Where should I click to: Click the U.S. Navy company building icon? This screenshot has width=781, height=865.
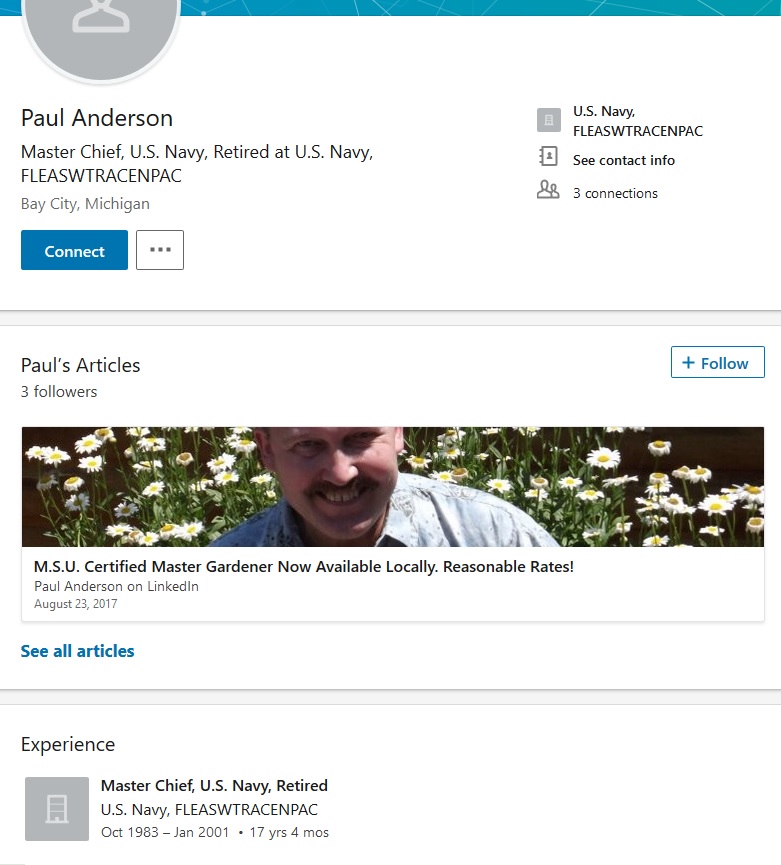click(549, 121)
